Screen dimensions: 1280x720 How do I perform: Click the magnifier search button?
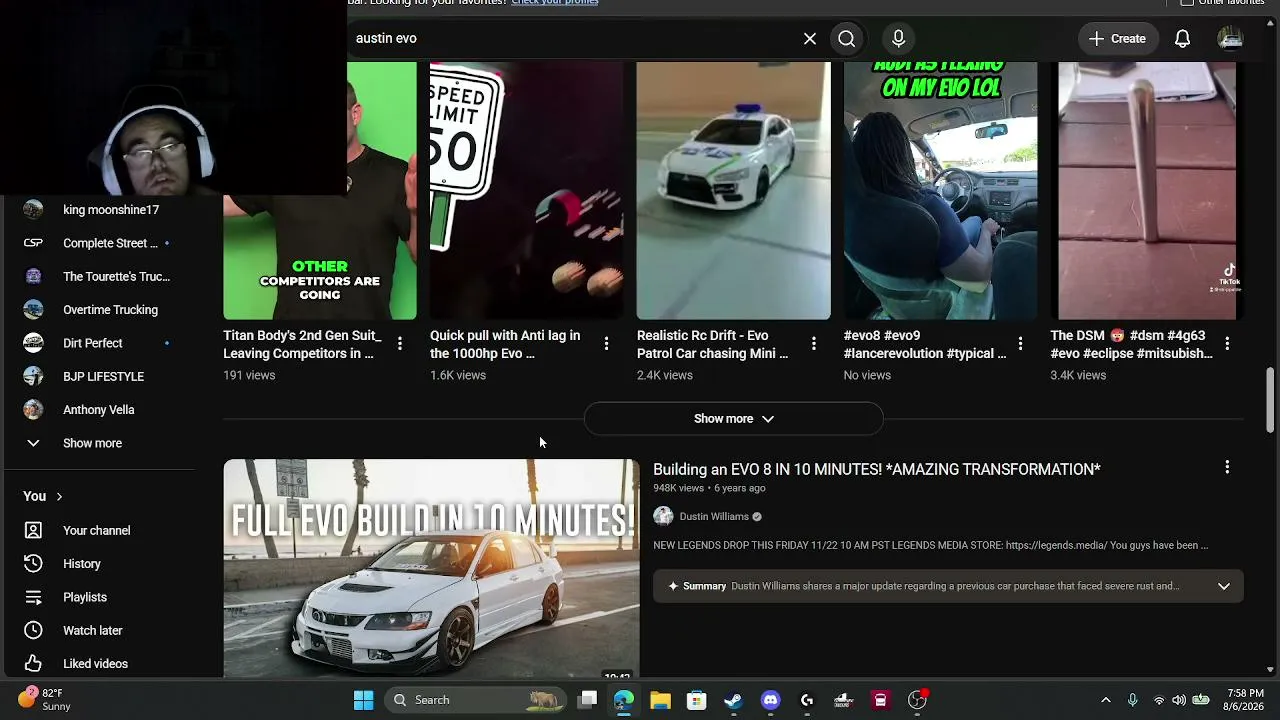(x=847, y=38)
